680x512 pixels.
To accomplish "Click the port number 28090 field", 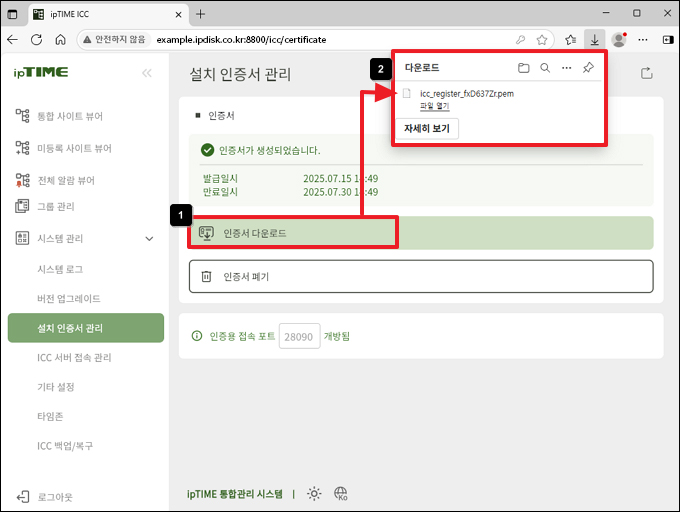I will point(298,336).
